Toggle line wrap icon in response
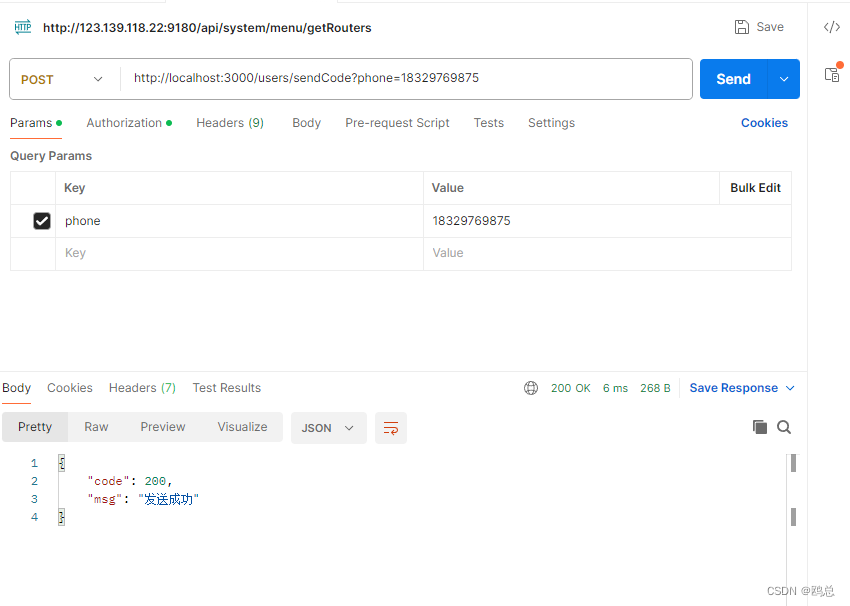850x606 pixels. 391,428
